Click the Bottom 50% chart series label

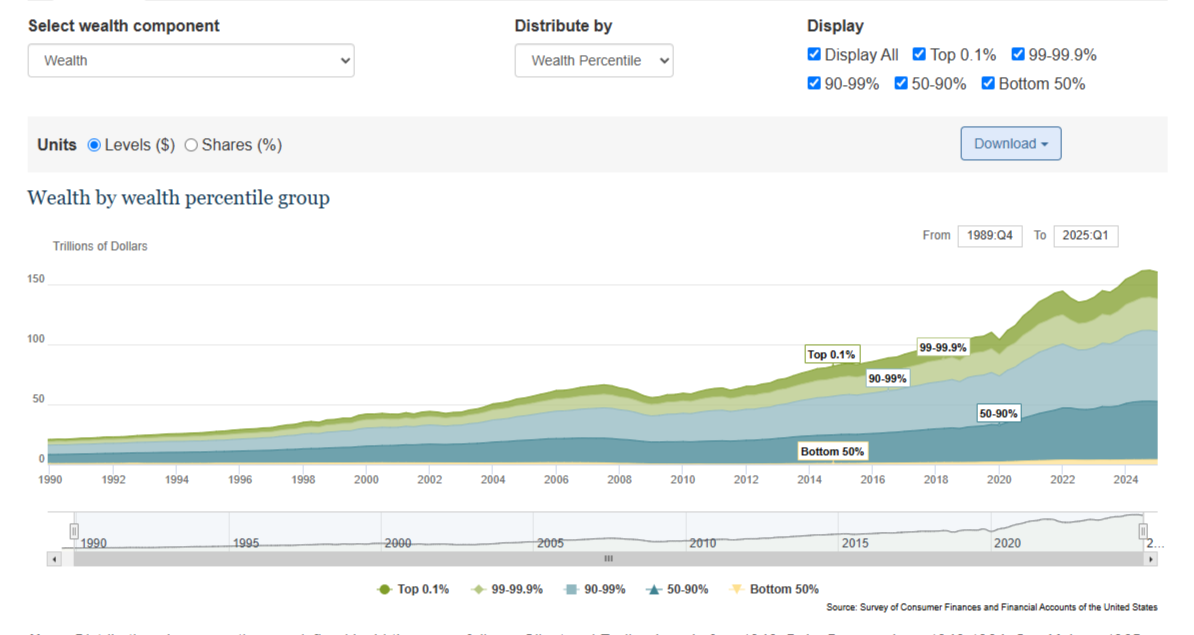pyautogui.click(x=832, y=452)
